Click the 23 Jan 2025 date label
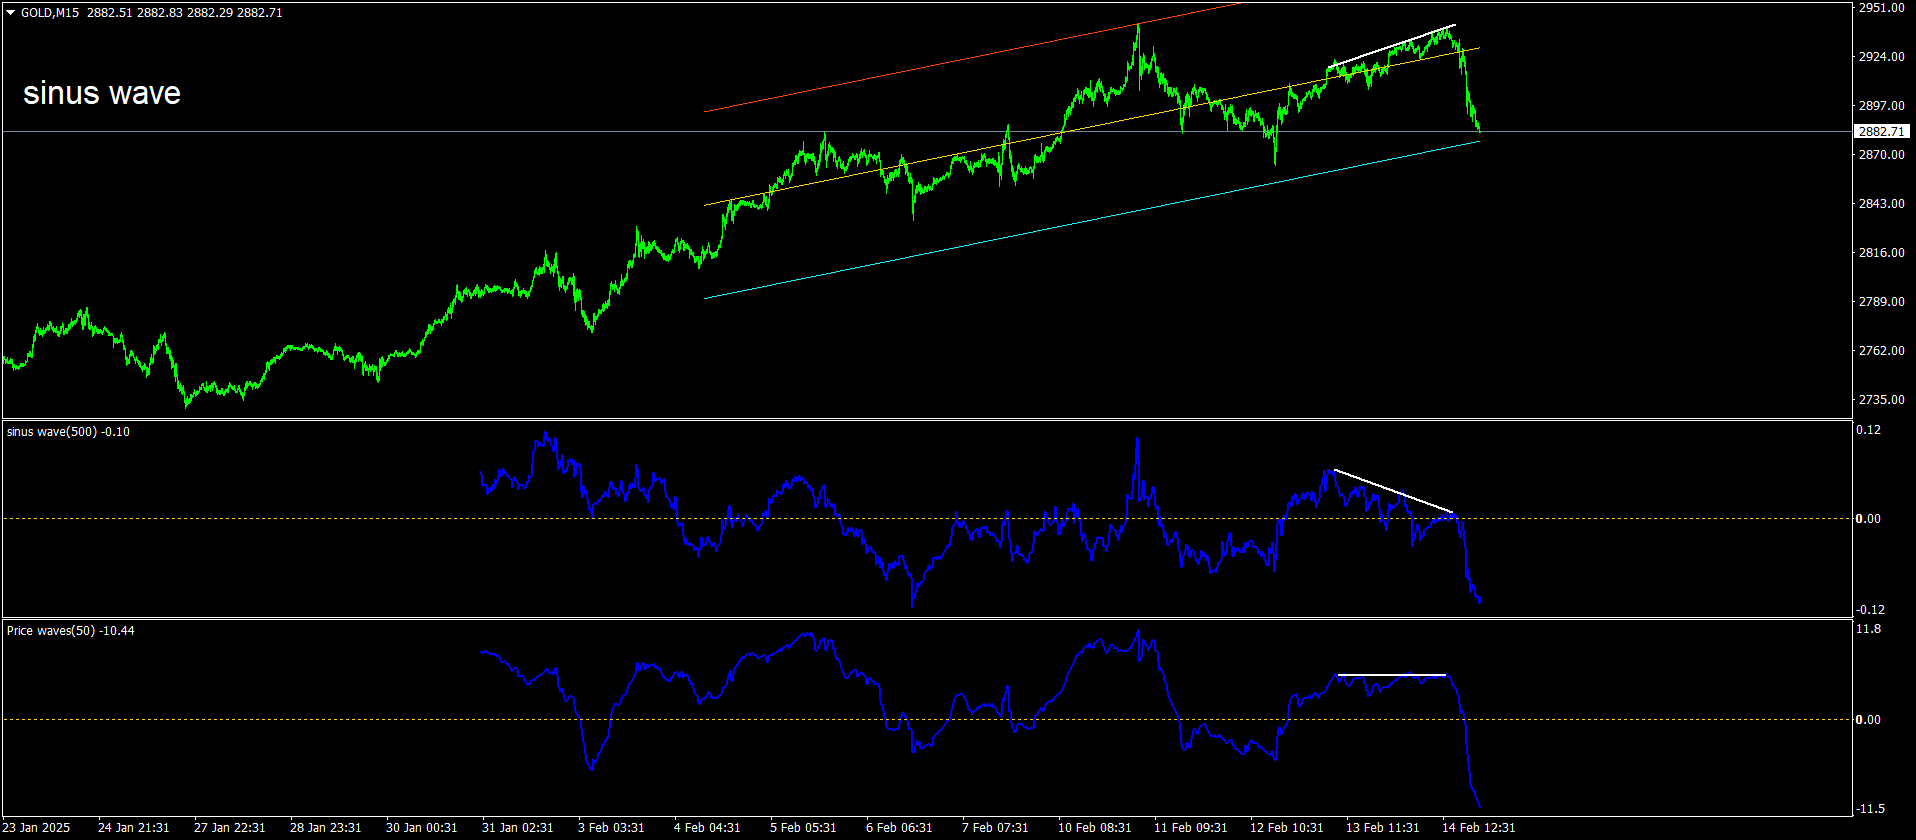Viewport: 1916px width, 840px height. (x=37, y=828)
